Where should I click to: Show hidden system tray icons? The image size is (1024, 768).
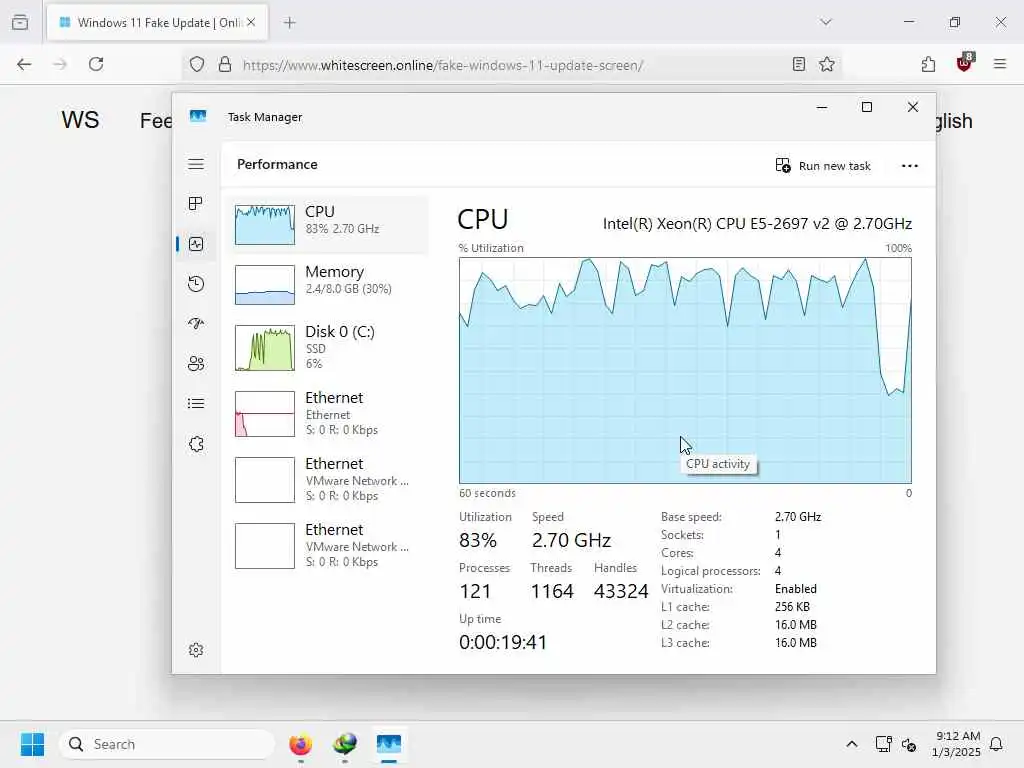tap(852, 744)
